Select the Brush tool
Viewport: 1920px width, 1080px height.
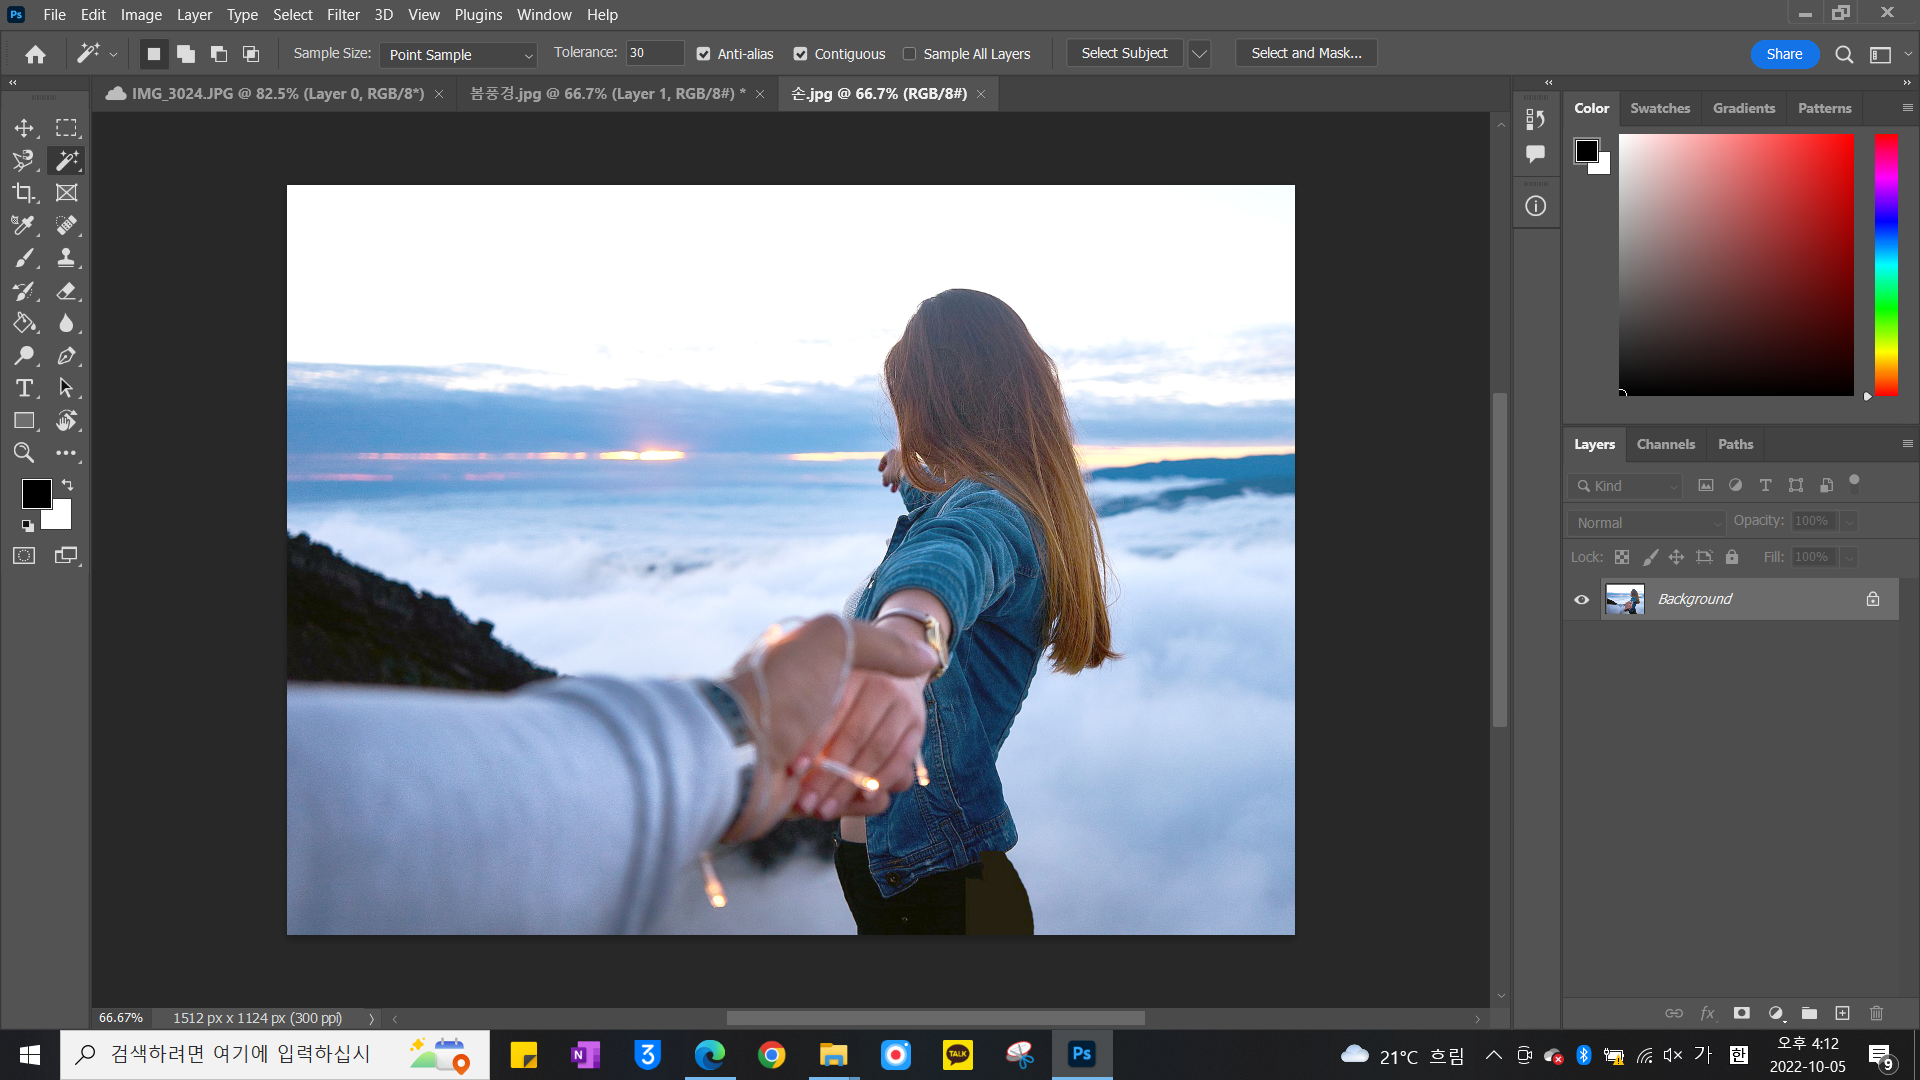coord(24,258)
